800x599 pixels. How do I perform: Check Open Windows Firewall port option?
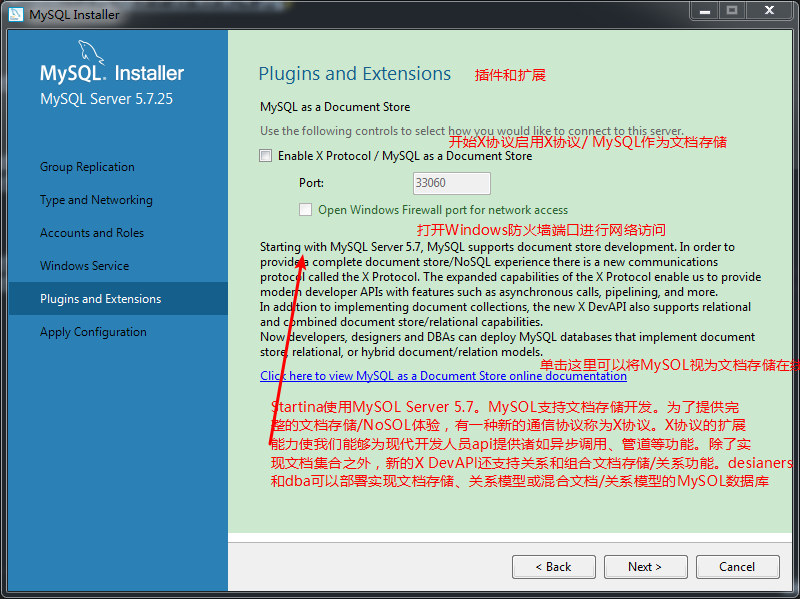(306, 210)
